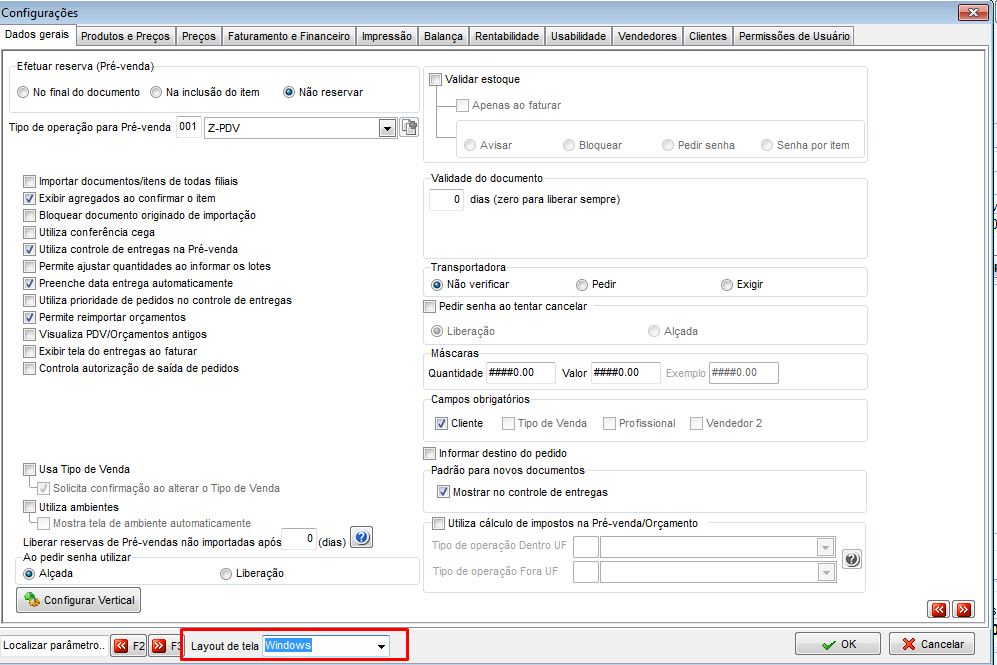Click Tipo de operação code field 001
Viewport: 997px width, 665px height.
pyautogui.click(x=189, y=127)
